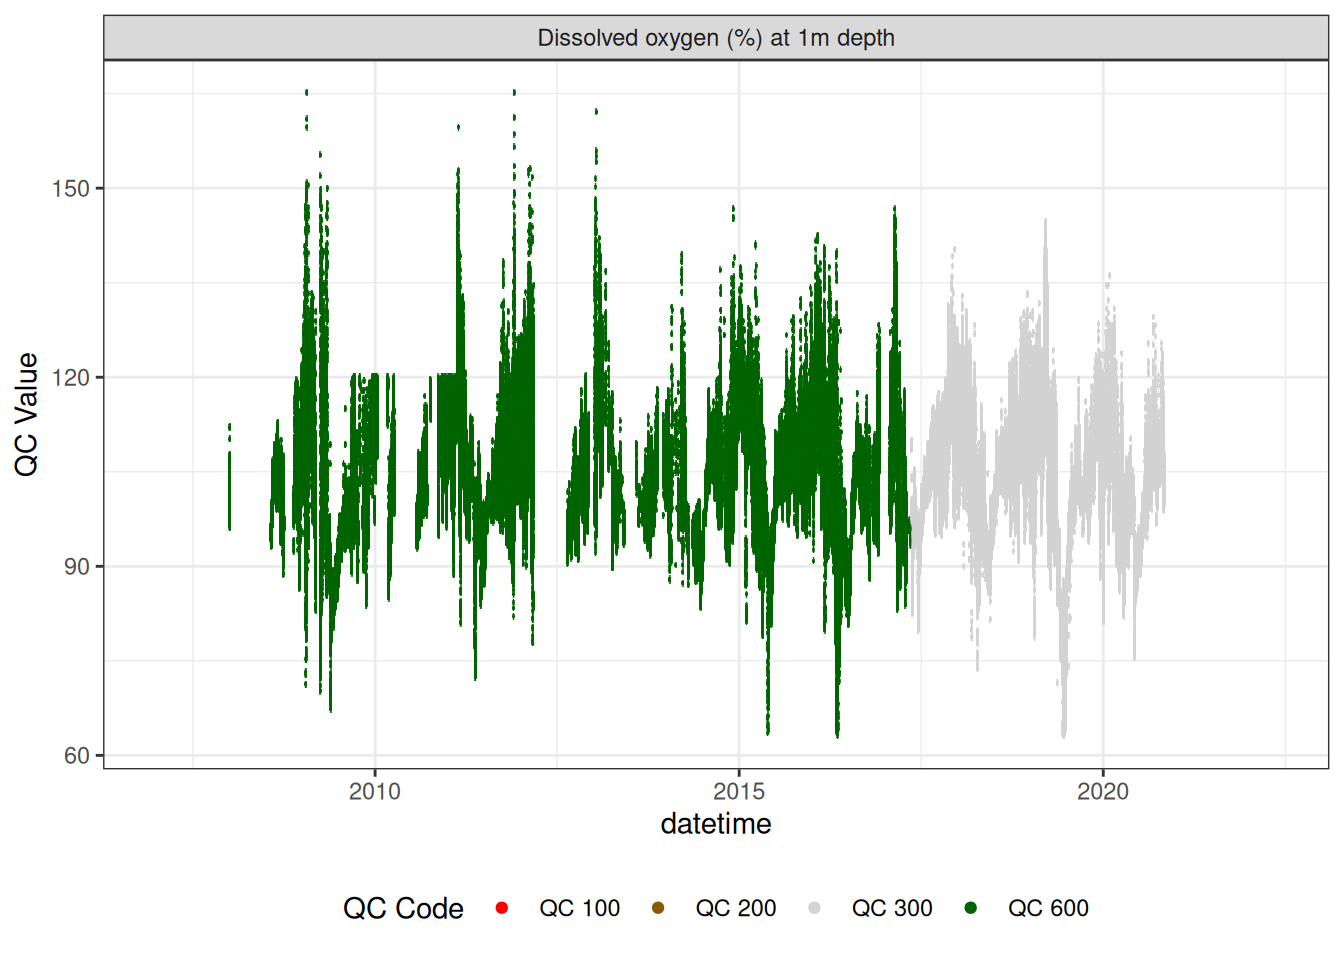Click the 150 y-axis tick label

(70, 188)
